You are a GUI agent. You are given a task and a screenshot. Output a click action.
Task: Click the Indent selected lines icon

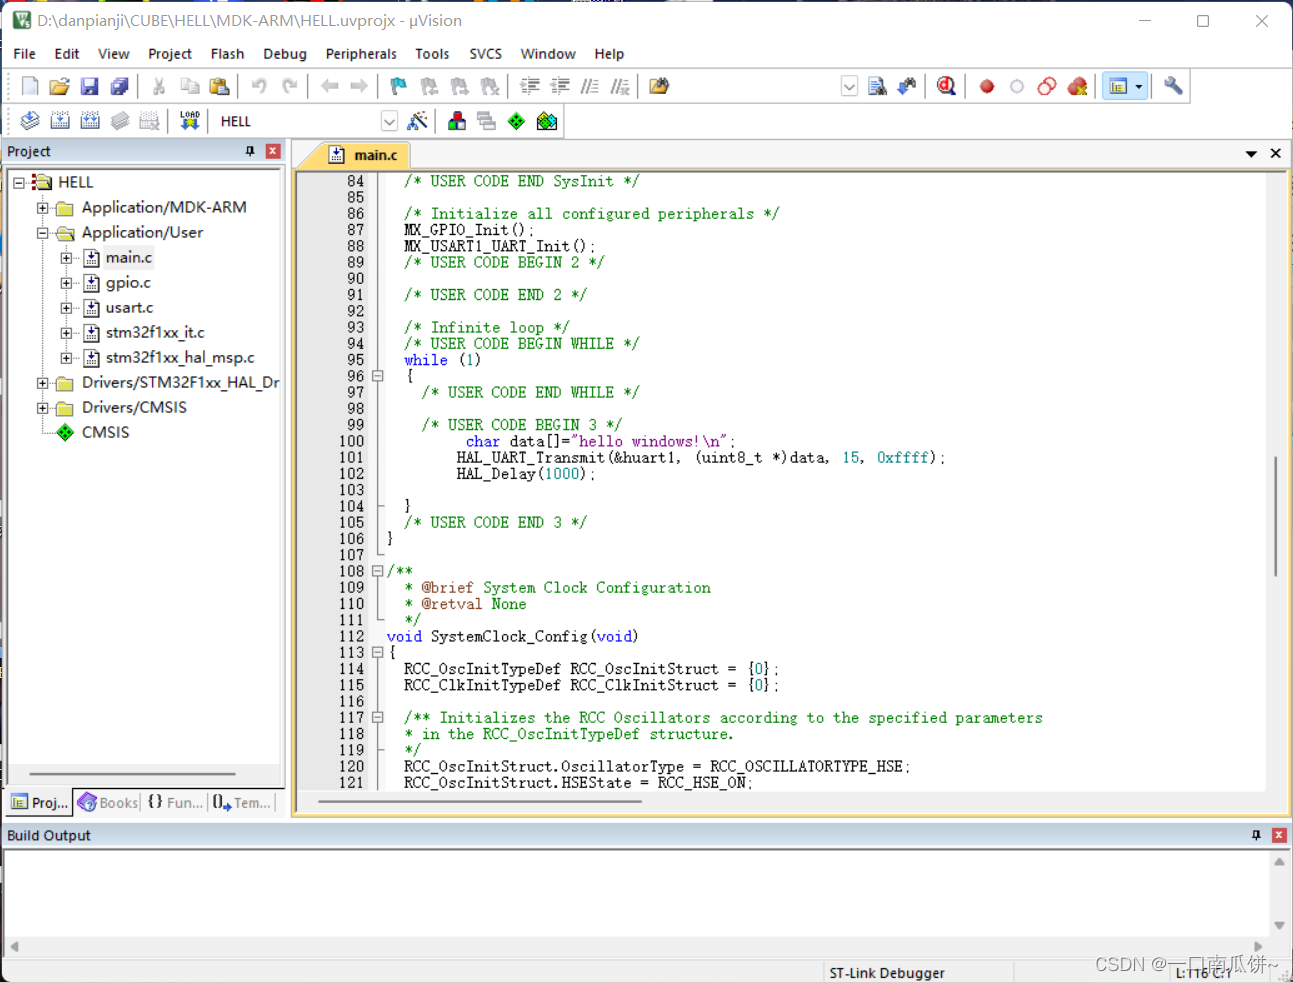coord(530,86)
